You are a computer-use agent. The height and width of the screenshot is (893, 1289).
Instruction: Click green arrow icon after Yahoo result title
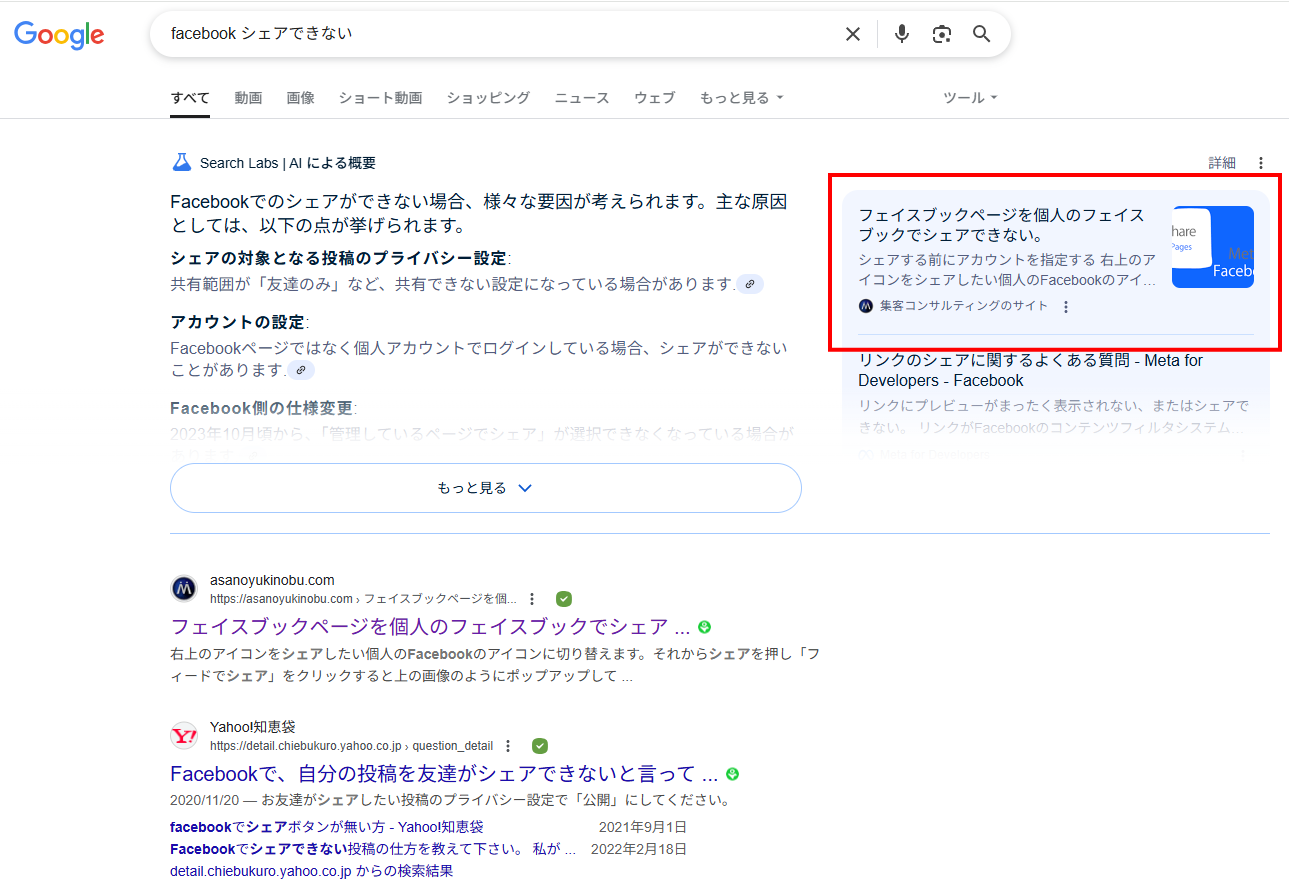[733, 774]
